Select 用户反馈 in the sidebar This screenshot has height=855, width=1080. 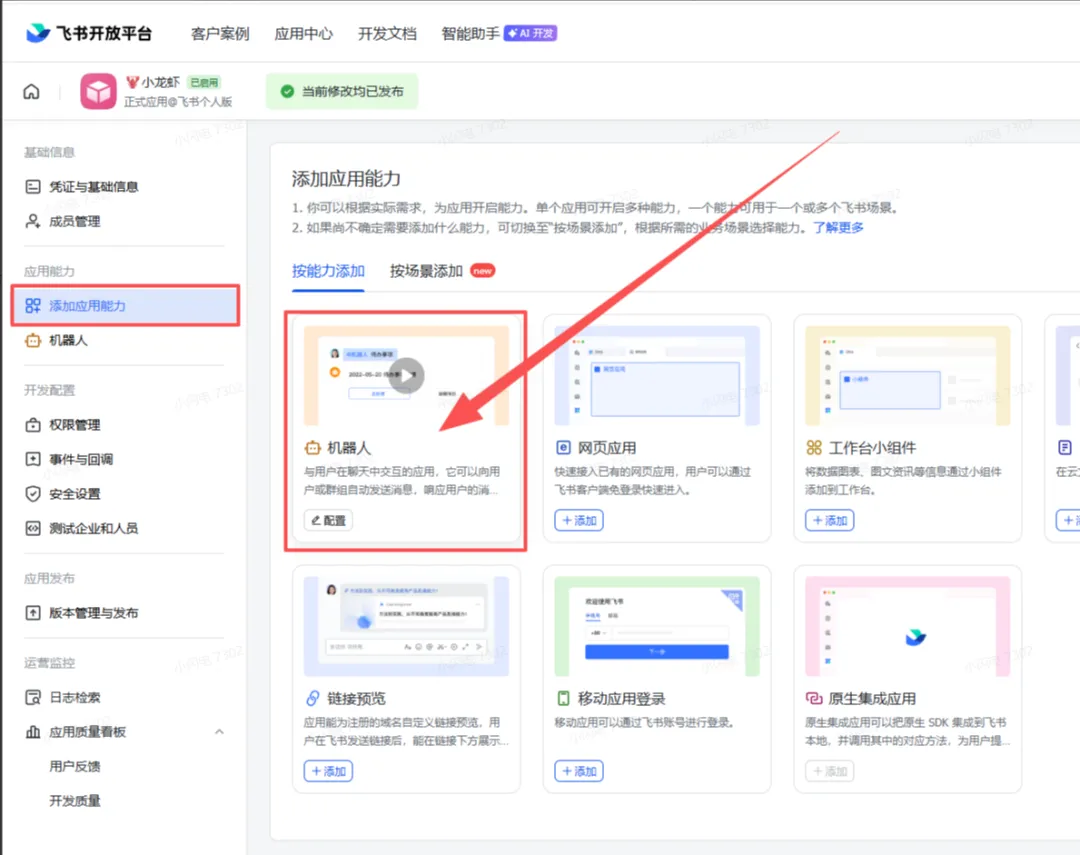(74, 766)
